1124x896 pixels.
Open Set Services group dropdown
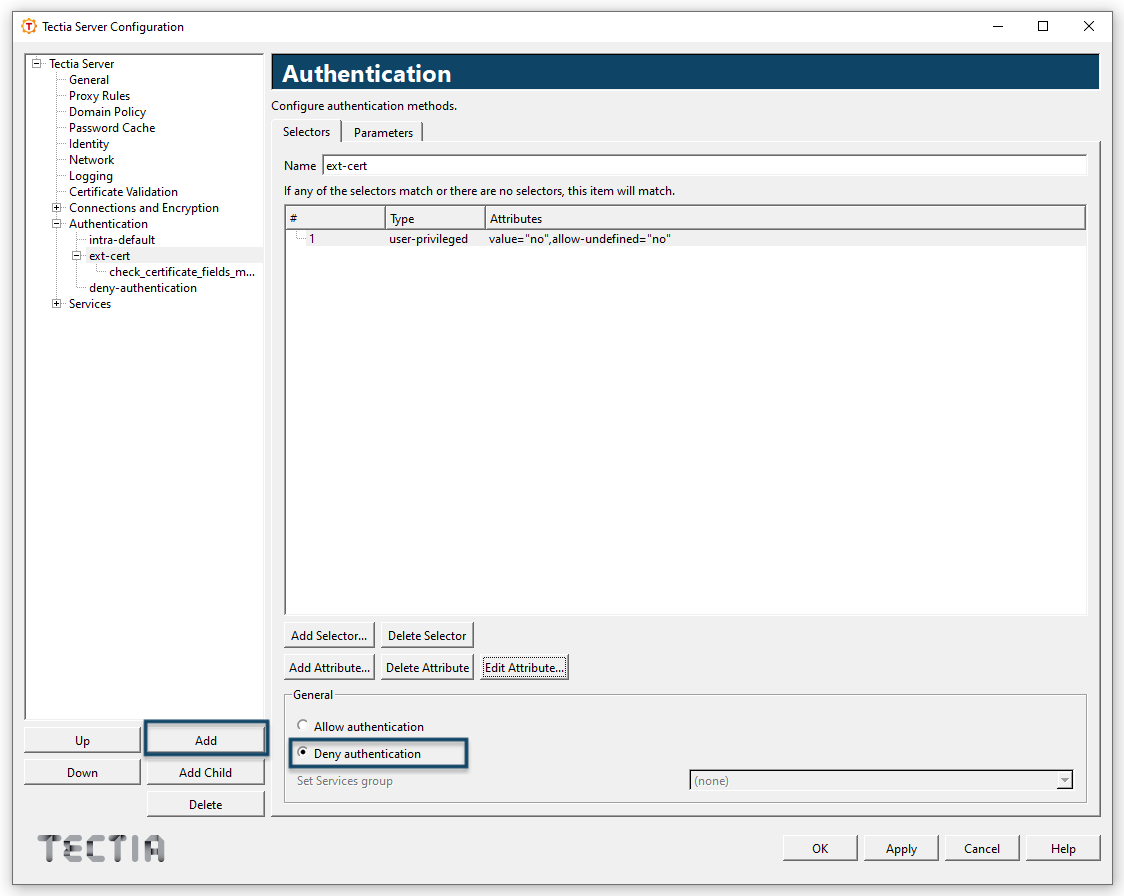click(x=1065, y=781)
